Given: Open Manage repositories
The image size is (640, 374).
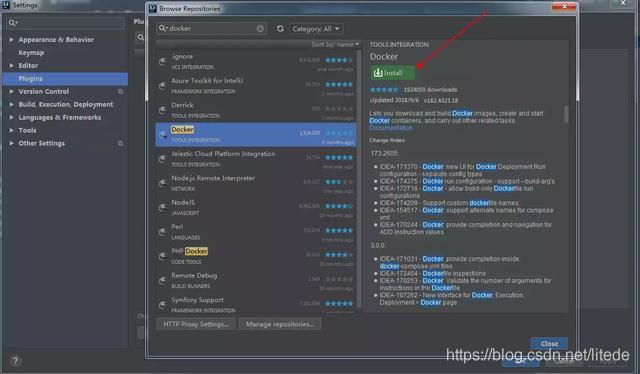Looking at the screenshot, I should click(x=280, y=324).
